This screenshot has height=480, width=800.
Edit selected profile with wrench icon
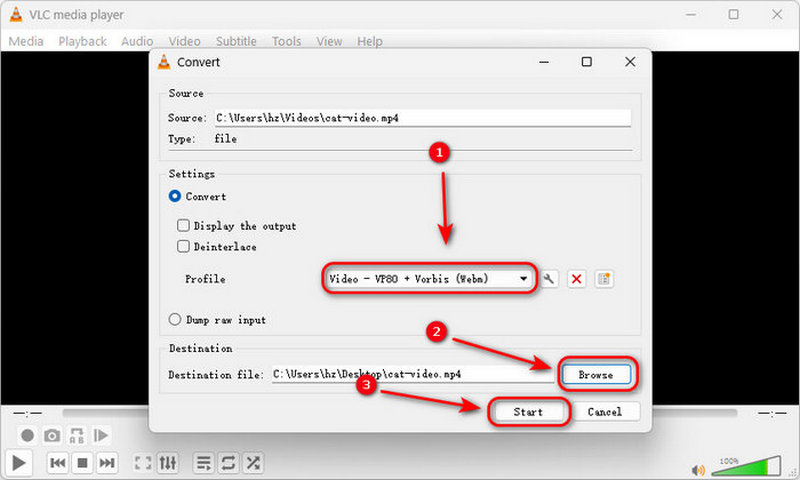click(x=549, y=279)
